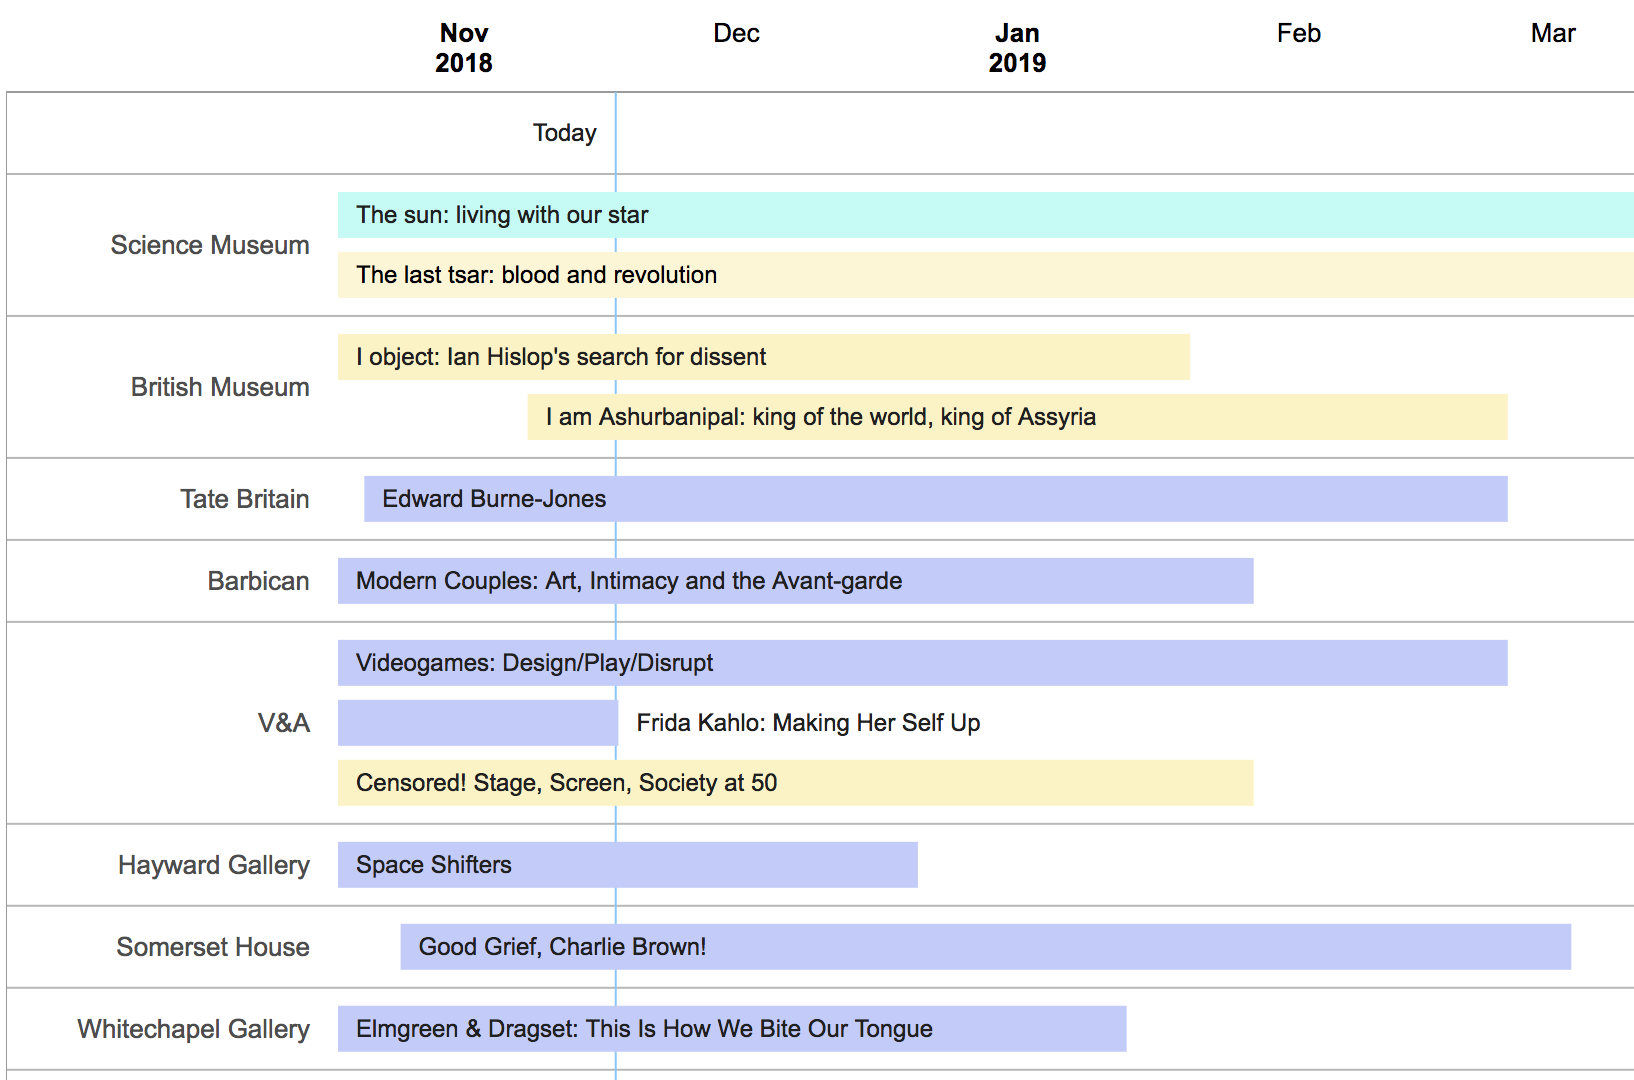Click the Nov 2018 month header
Screen dimensions: 1634x1080
point(464,48)
